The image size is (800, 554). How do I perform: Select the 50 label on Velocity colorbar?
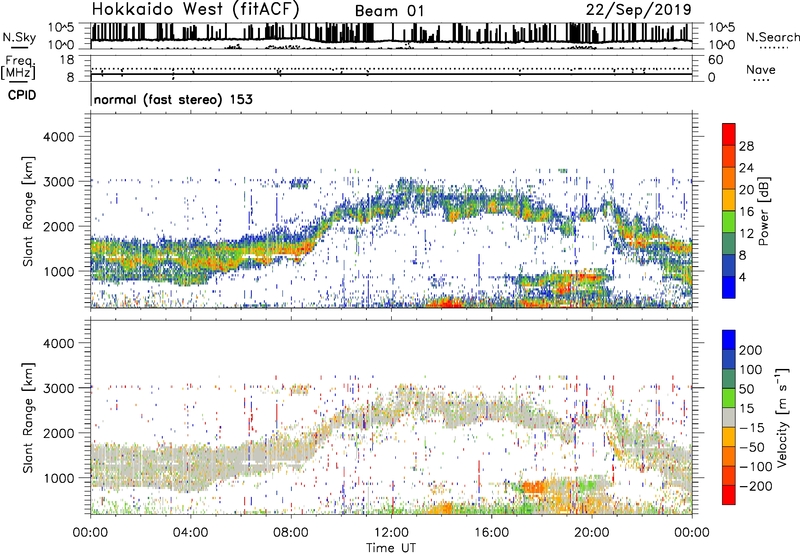pyautogui.click(x=746, y=389)
